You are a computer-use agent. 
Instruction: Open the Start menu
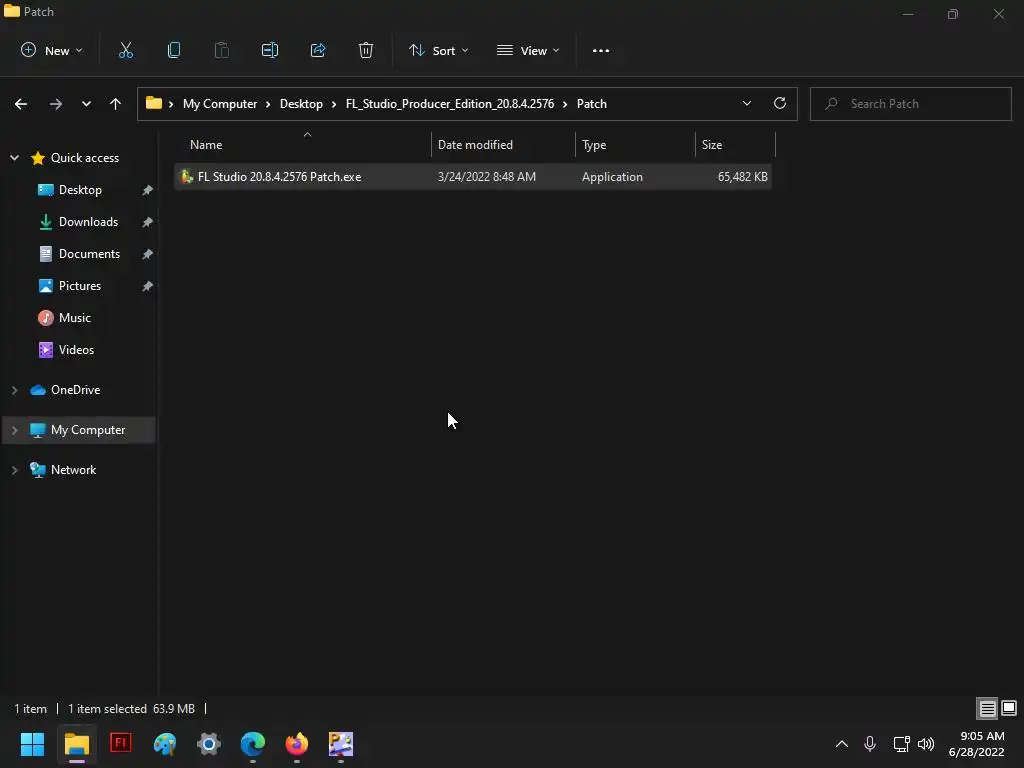point(32,744)
